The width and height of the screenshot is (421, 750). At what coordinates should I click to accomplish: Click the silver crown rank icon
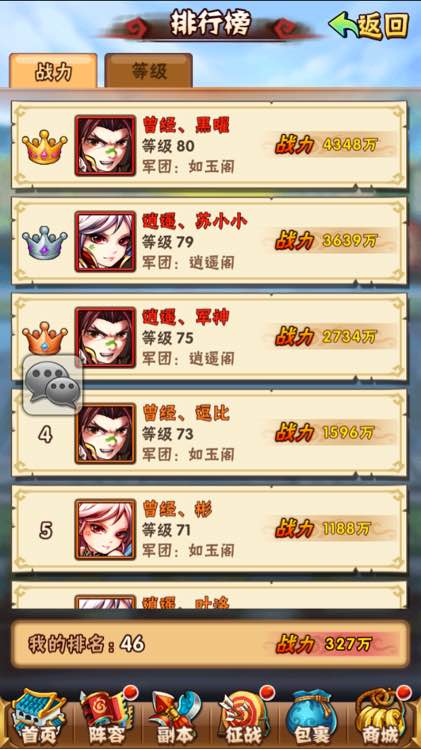44,243
